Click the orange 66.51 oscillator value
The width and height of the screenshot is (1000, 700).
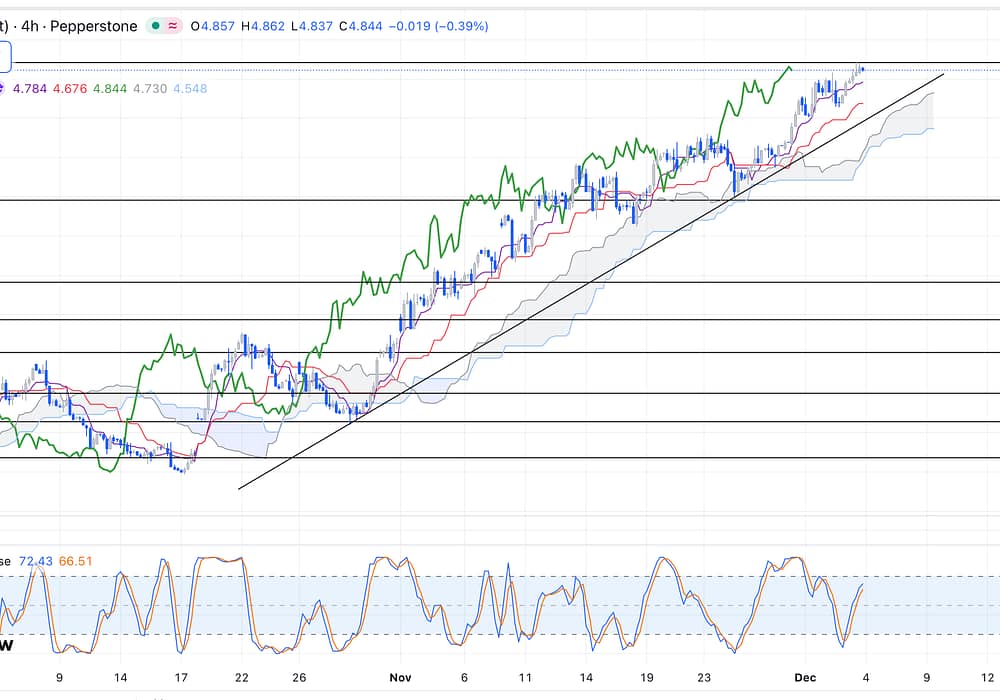pos(75,561)
